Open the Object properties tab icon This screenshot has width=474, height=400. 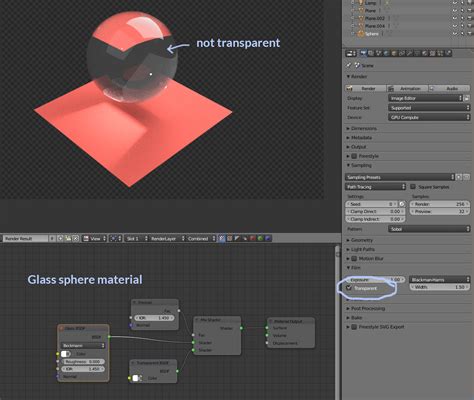coord(394,53)
